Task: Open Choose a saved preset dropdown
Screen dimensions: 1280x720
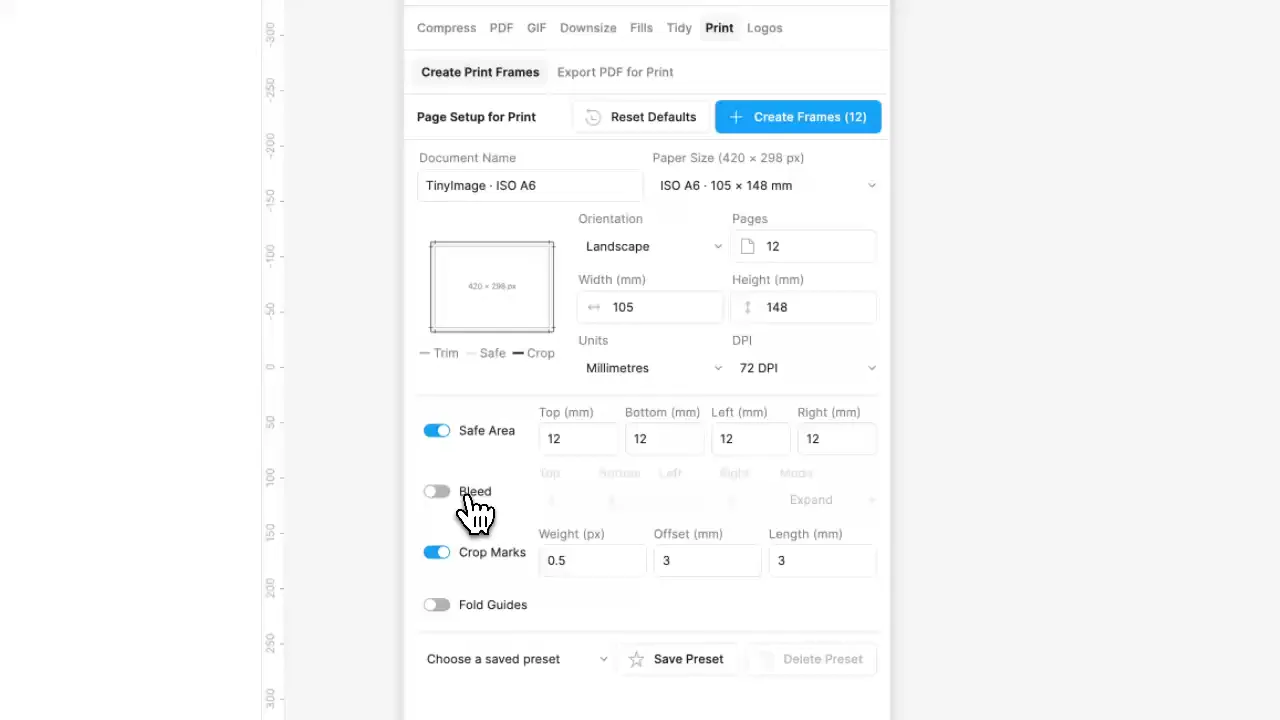Action: pos(516,659)
